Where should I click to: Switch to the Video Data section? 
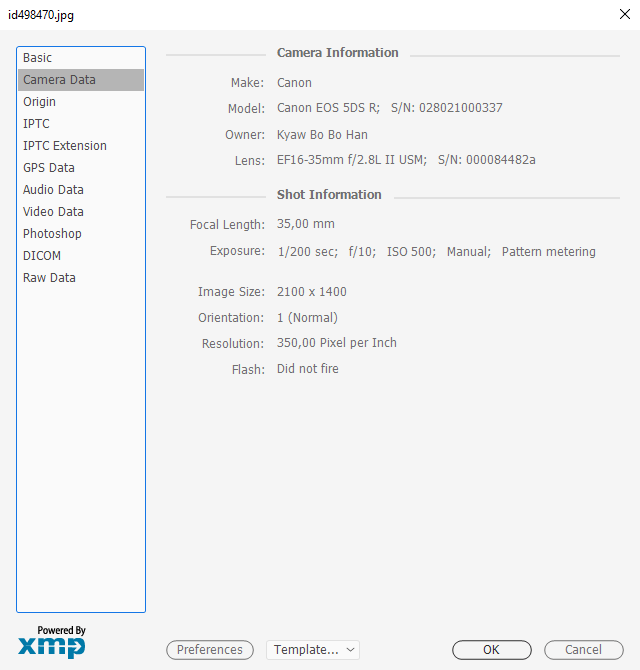[81, 212]
